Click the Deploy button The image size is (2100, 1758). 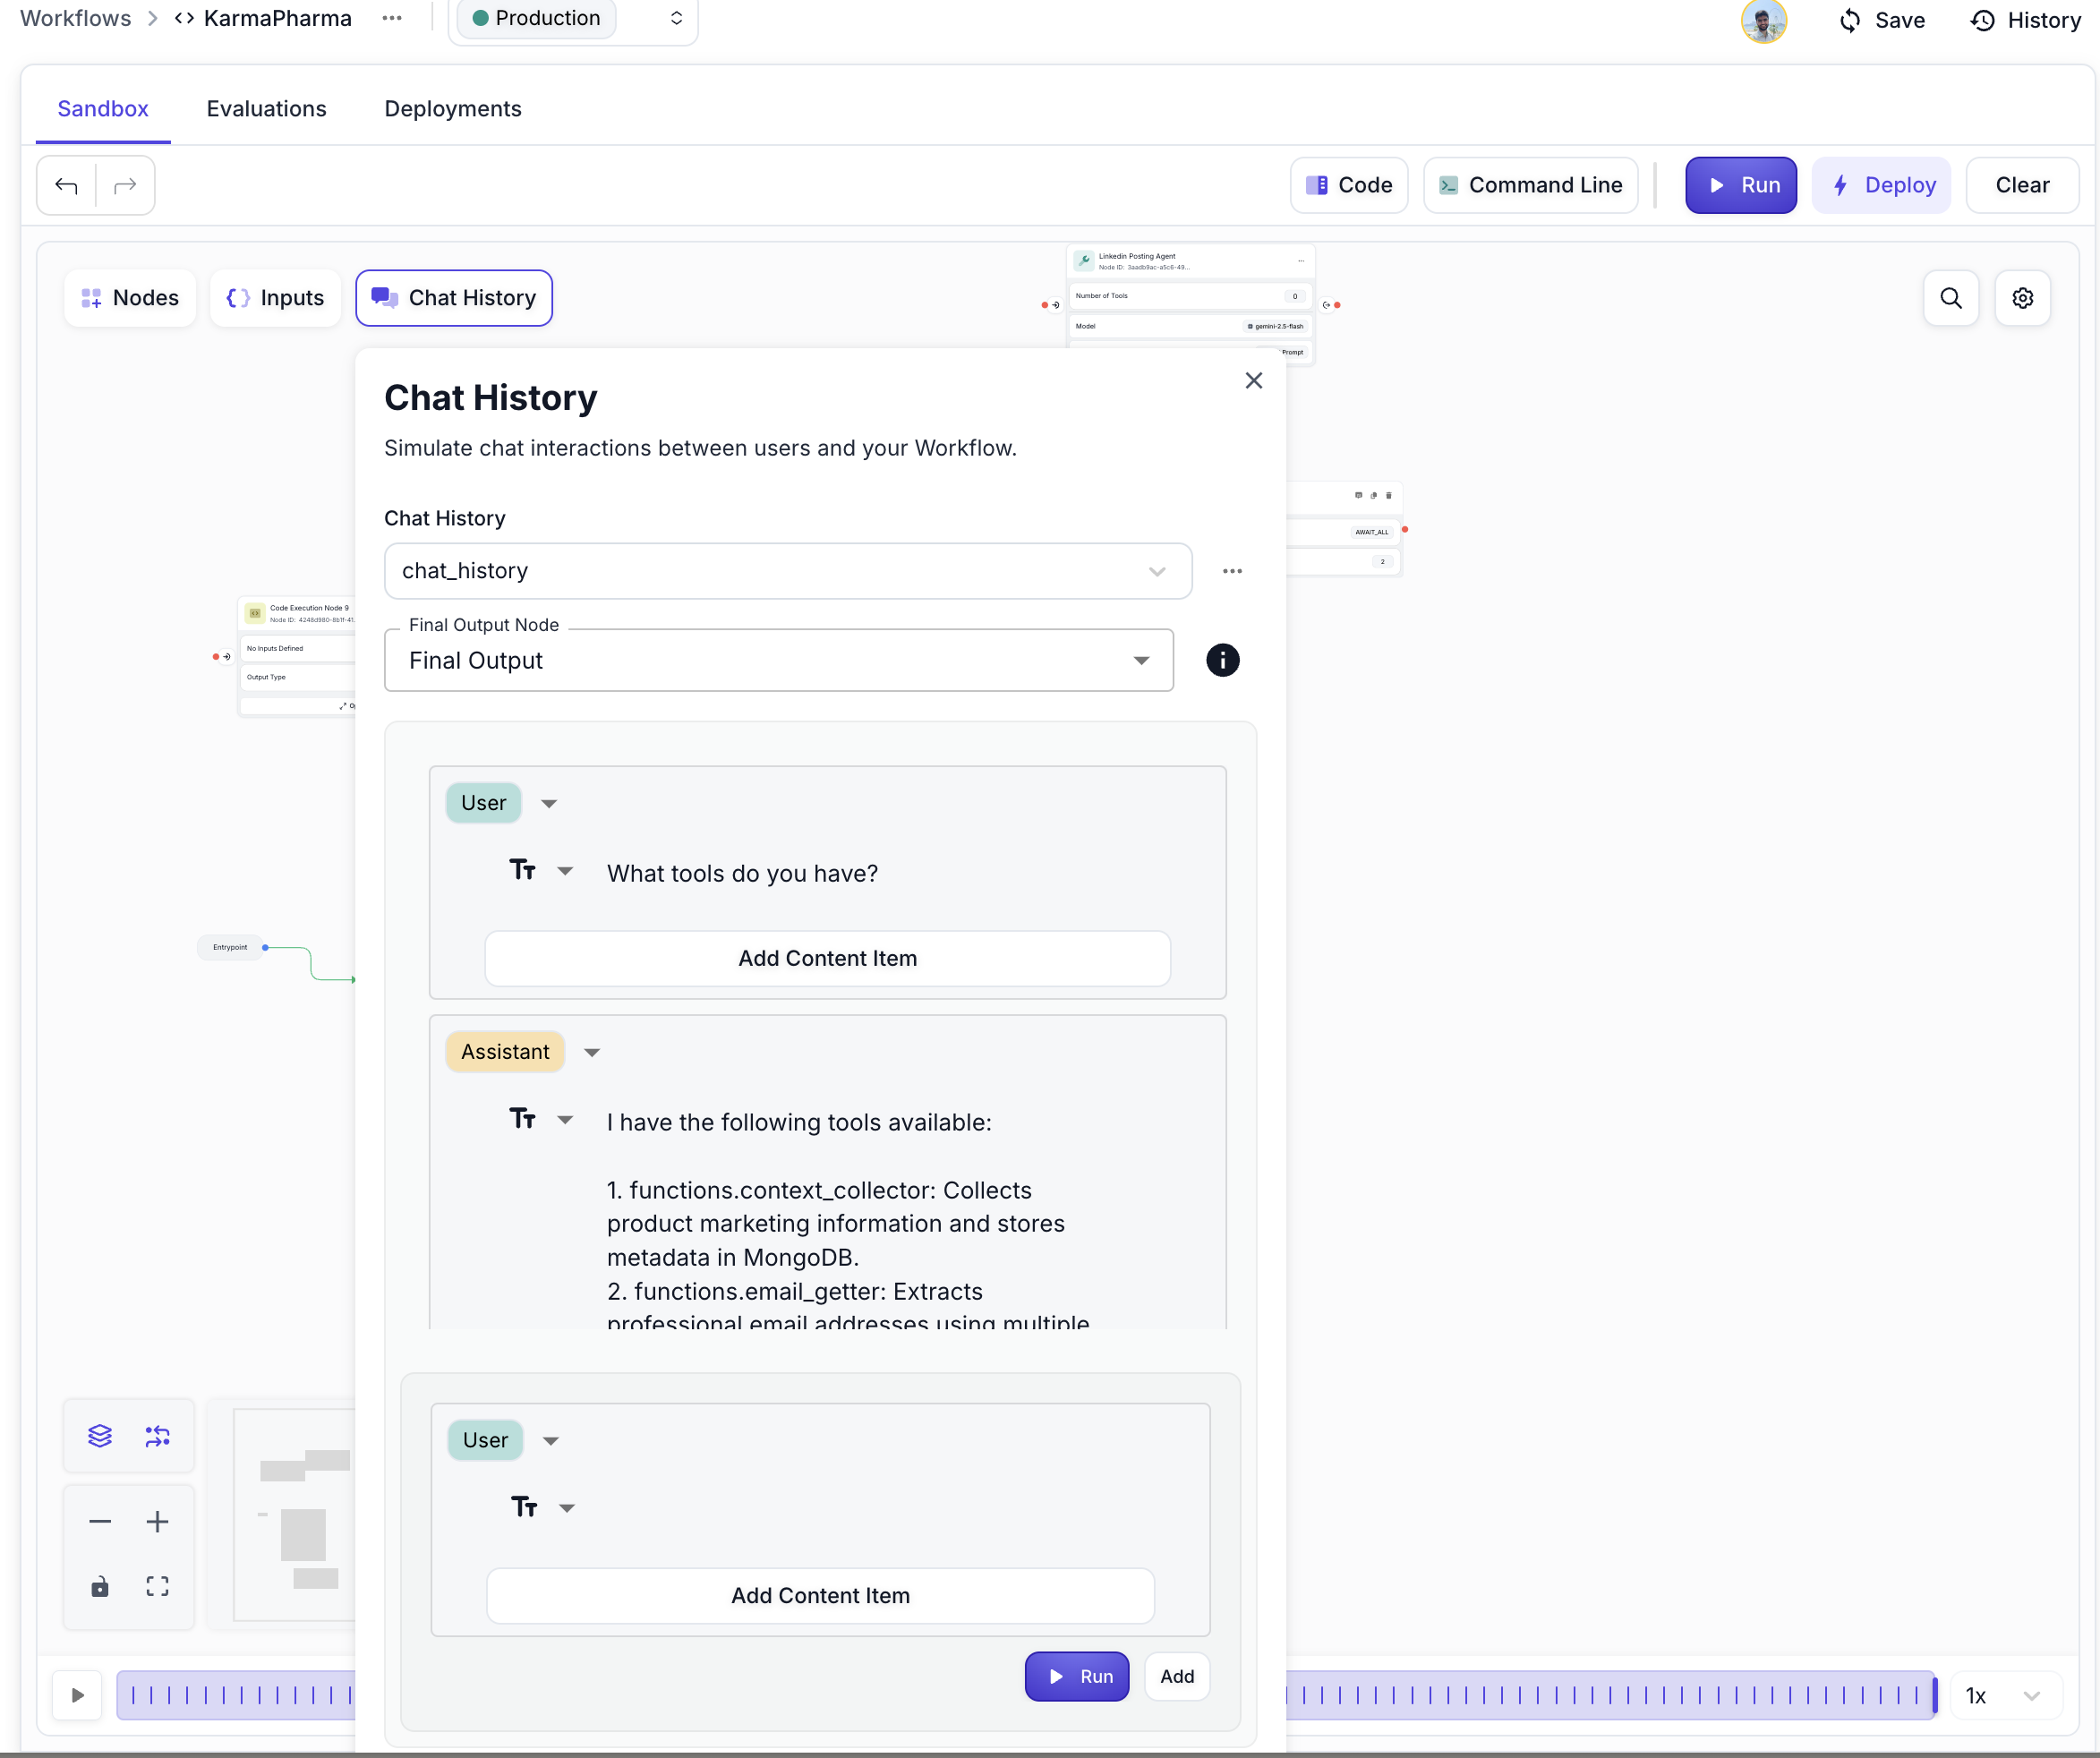(x=1880, y=185)
